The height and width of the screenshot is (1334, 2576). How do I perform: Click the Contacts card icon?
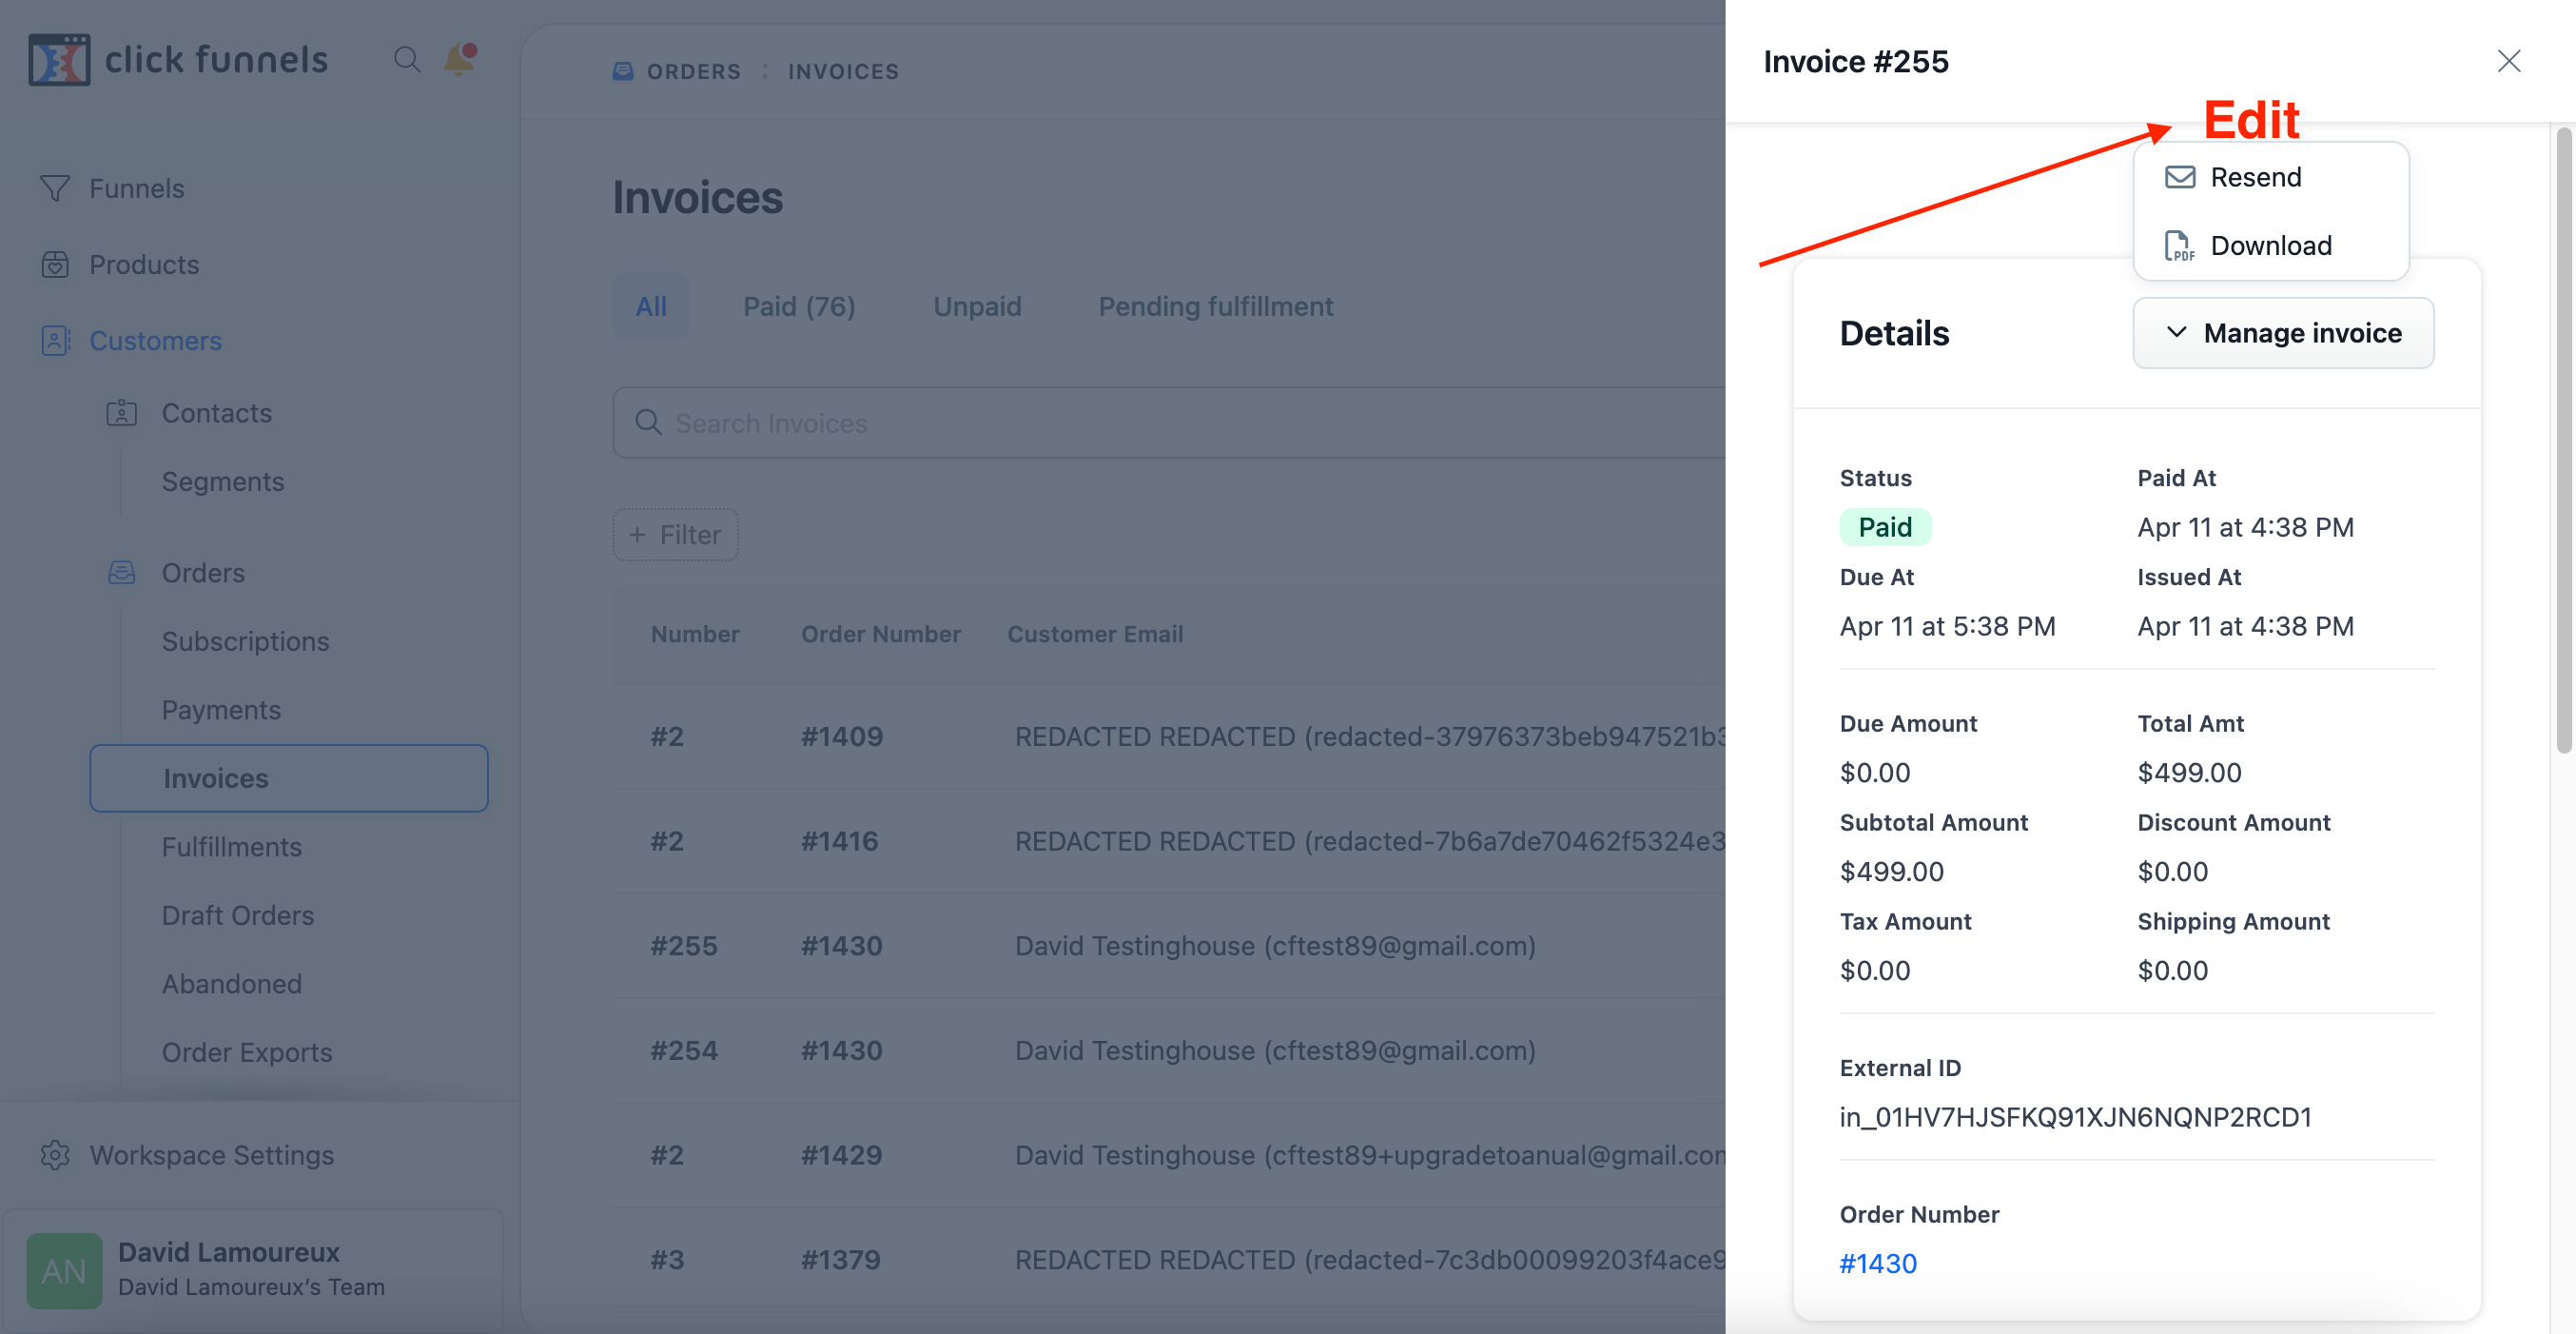[122, 413]
